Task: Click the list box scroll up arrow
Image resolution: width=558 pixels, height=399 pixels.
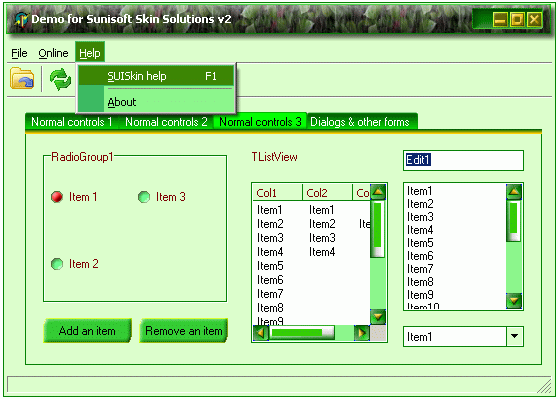Action: point(514,191)
